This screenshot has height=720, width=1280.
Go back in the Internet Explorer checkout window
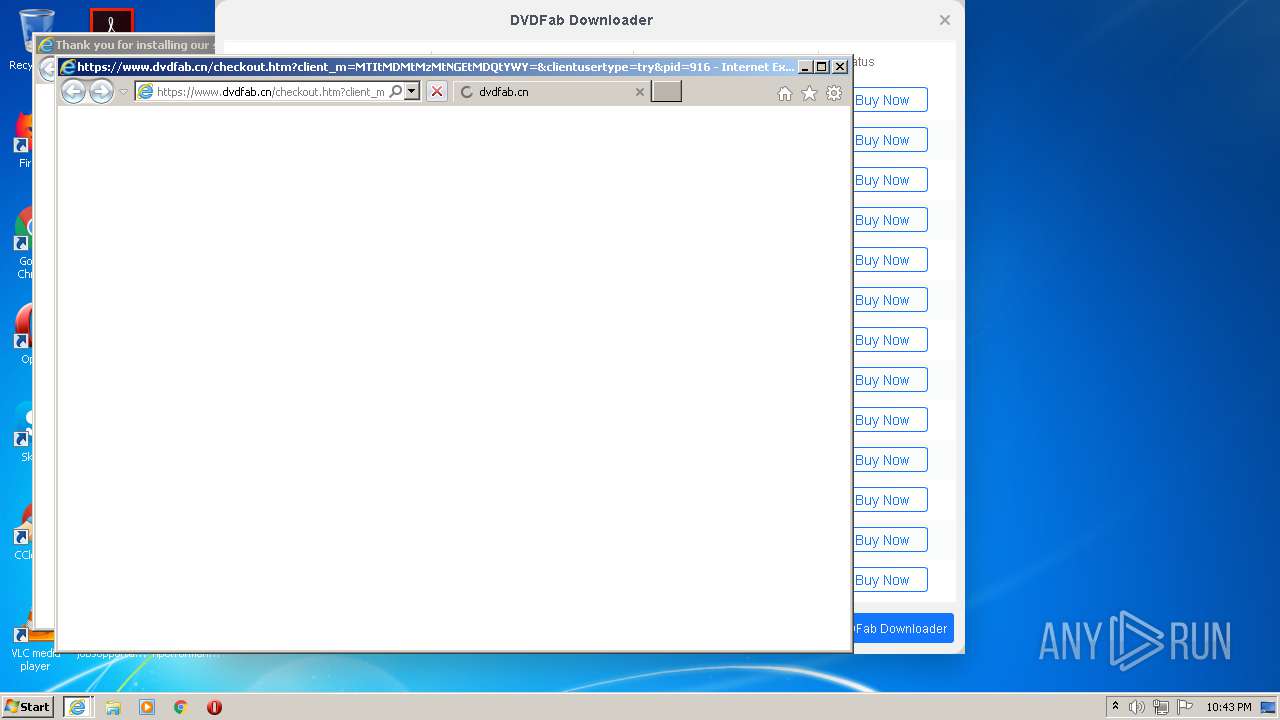[73, 92]
